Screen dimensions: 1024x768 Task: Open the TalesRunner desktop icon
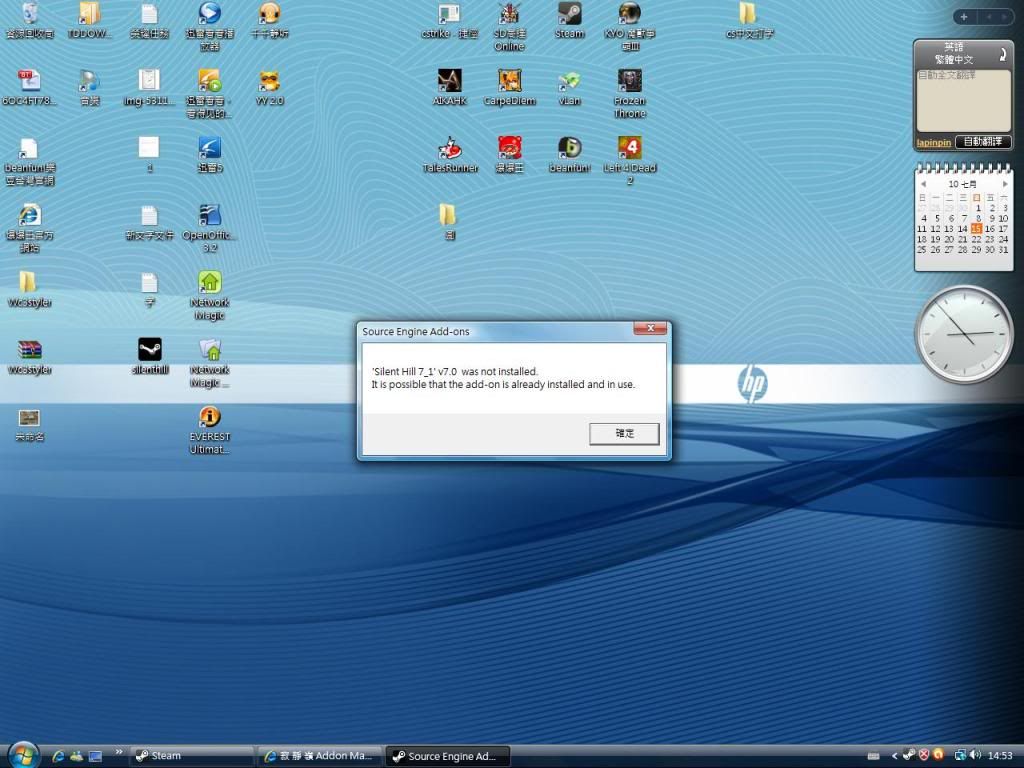(450, 148)
